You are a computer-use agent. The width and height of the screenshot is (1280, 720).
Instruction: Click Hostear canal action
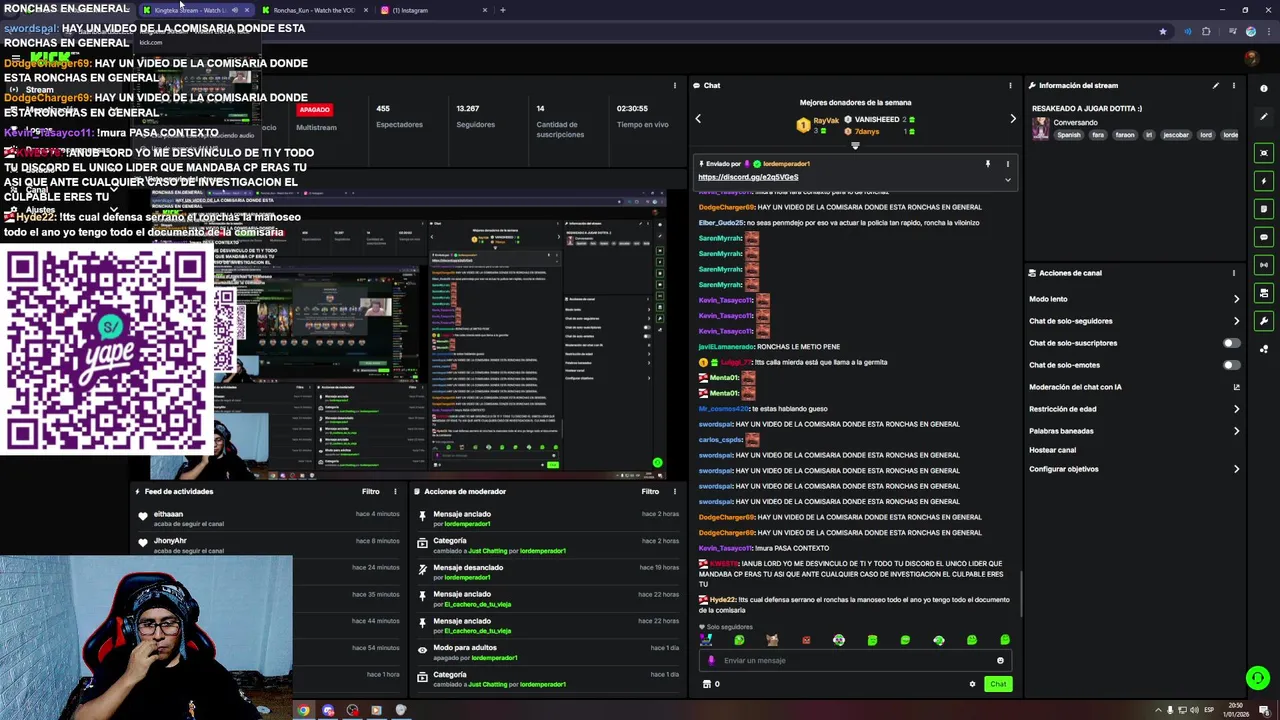(x=1052, y=450)
